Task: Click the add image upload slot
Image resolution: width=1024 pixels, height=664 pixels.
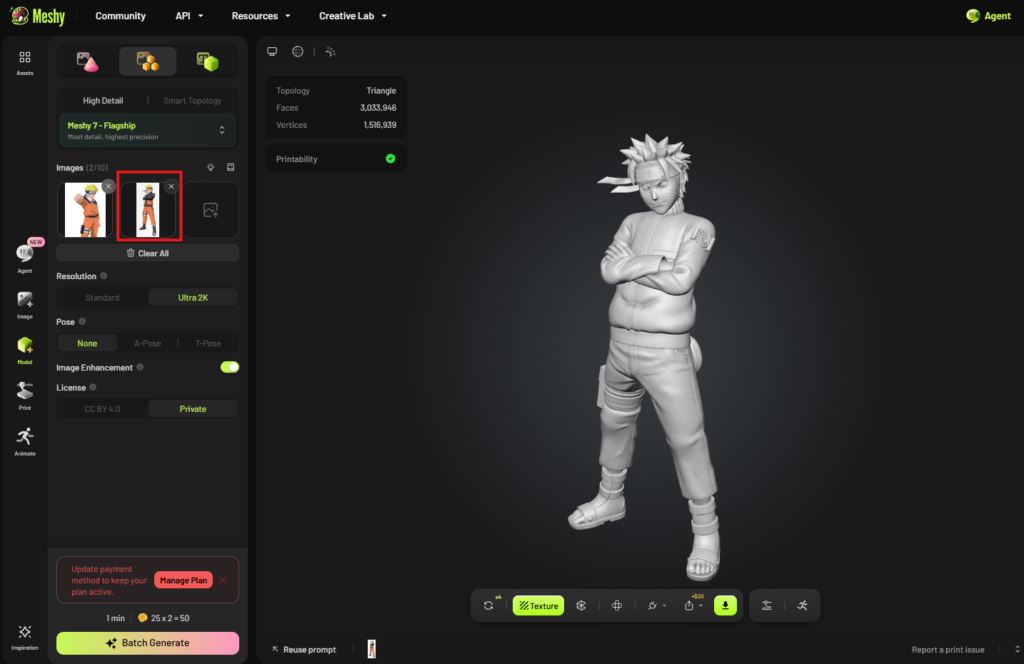Action: click(210, 210)
